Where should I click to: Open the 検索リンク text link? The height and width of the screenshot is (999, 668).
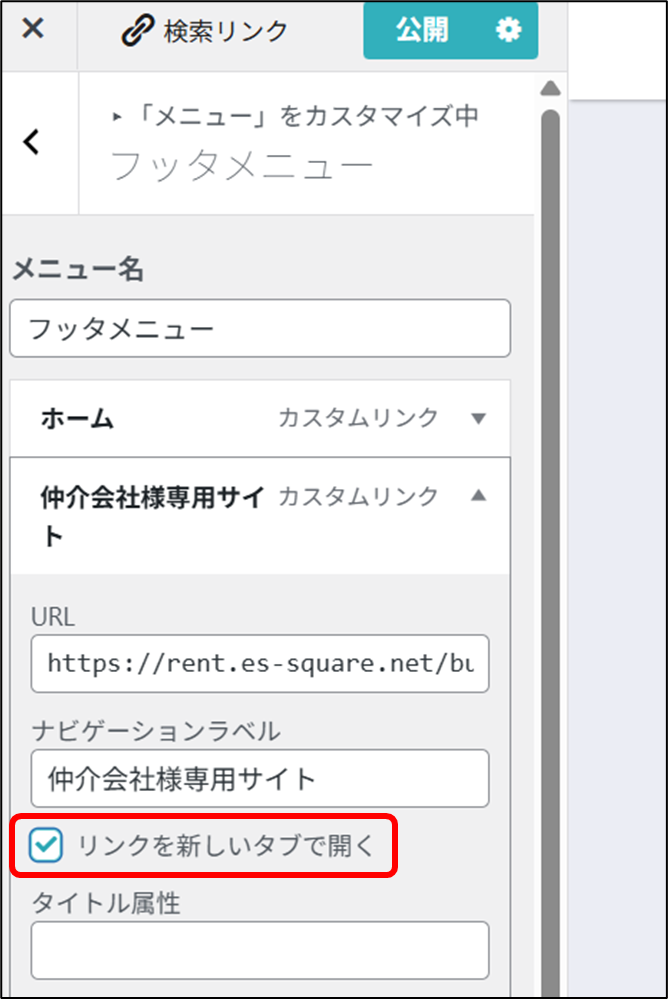click(225, 31)
